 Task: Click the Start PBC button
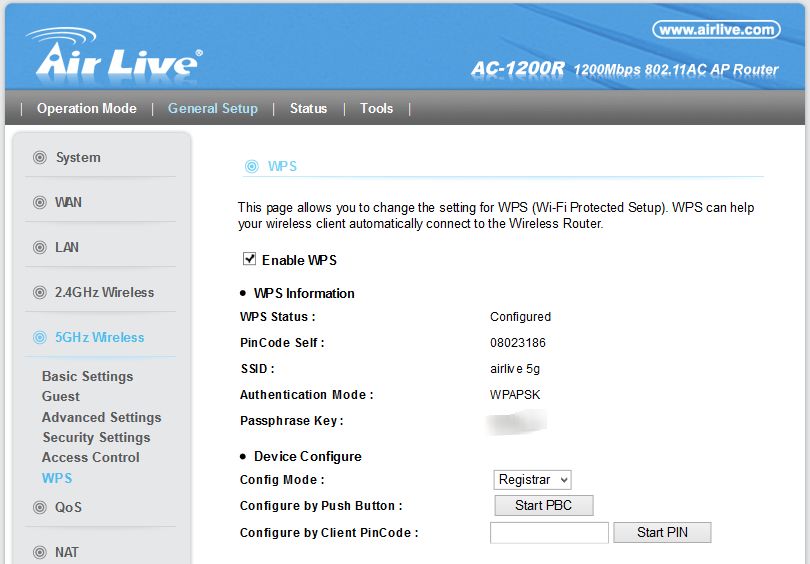click(543, 506)
